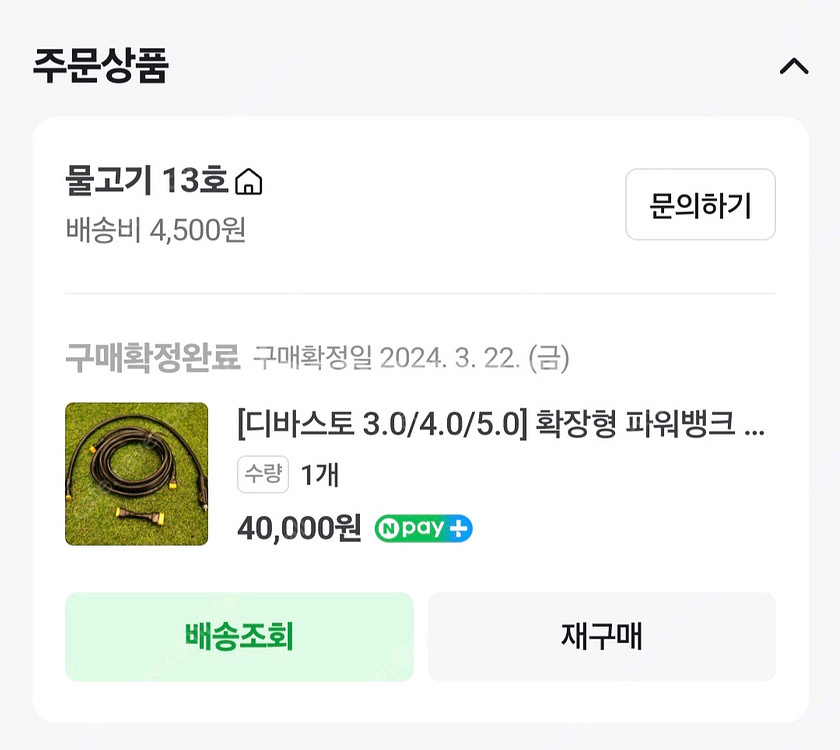Click the 40,000원 price
This screenshot has height=750, width=840.
299,528
